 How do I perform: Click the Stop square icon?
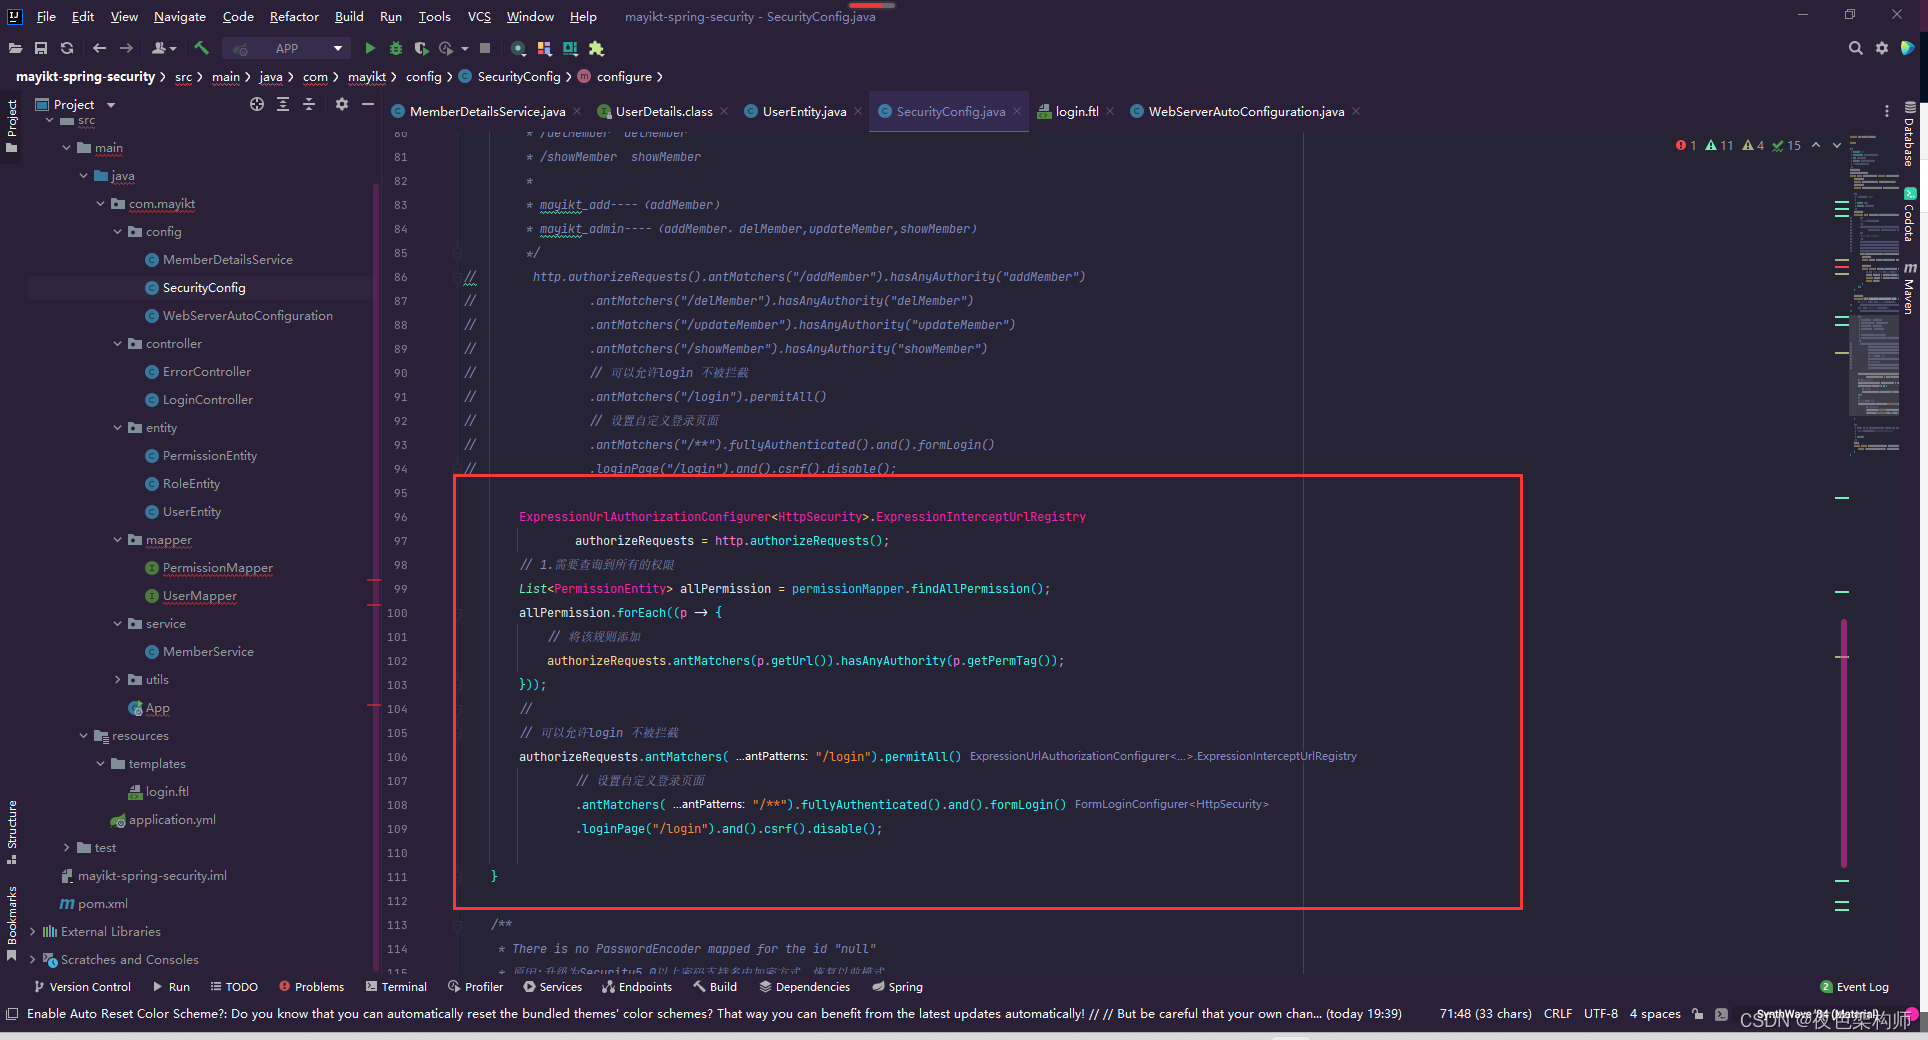pyautogui.click(x=485, y=48)
